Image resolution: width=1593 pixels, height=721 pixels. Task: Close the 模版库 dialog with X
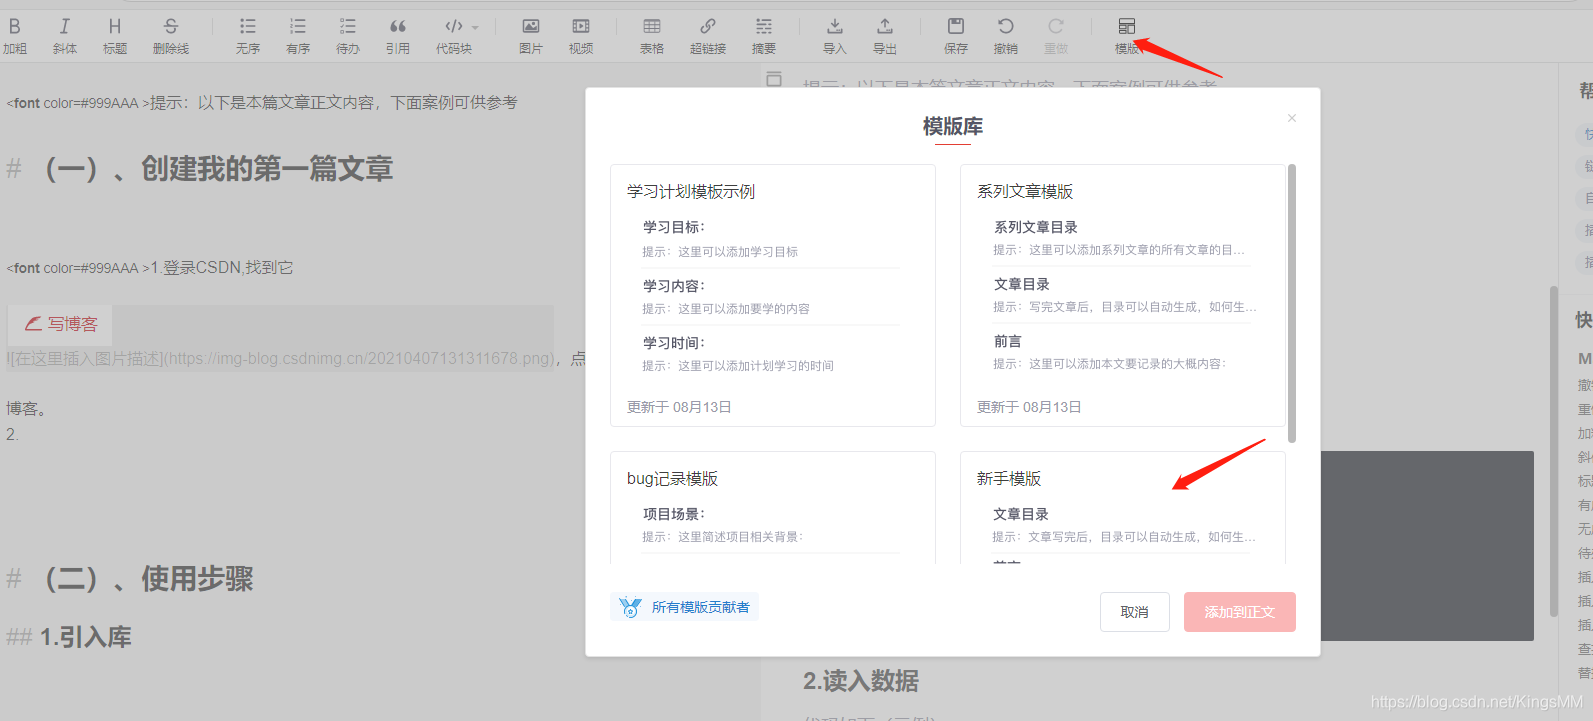1292,118
